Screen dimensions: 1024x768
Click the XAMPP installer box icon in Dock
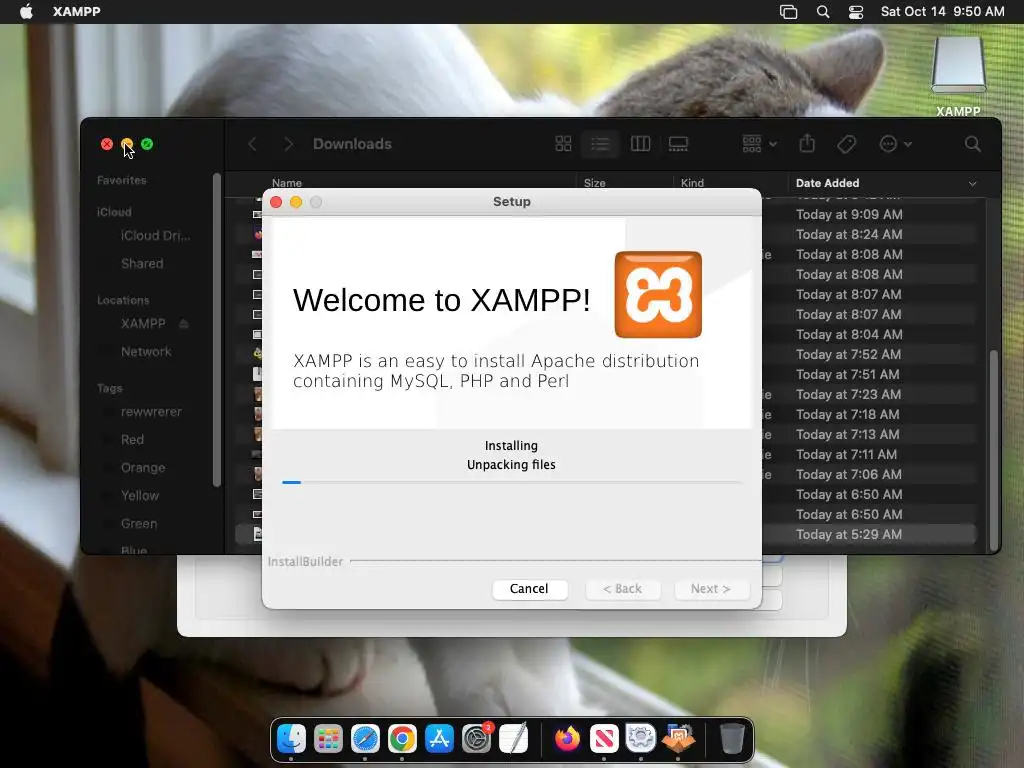click(x=679, y=739)
